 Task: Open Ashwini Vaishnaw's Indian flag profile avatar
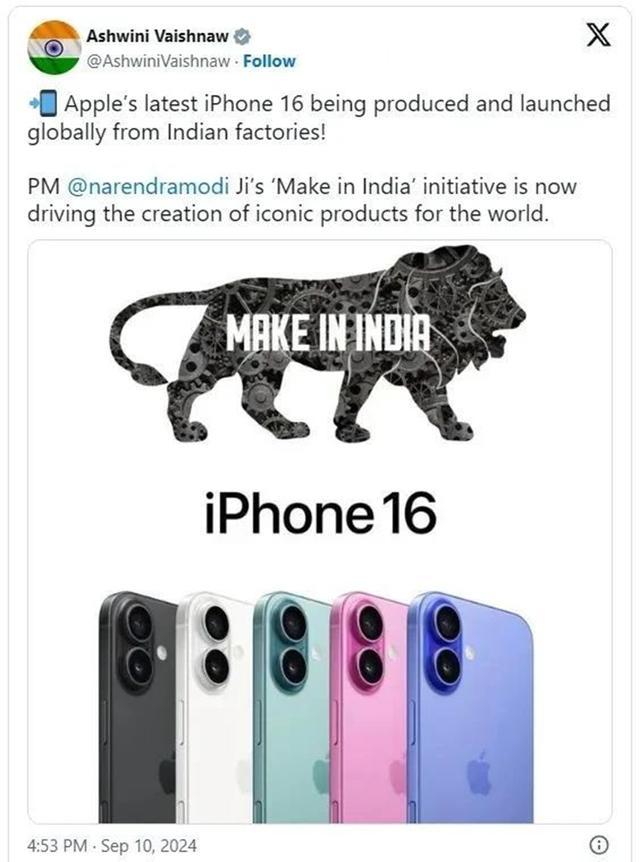54,47
